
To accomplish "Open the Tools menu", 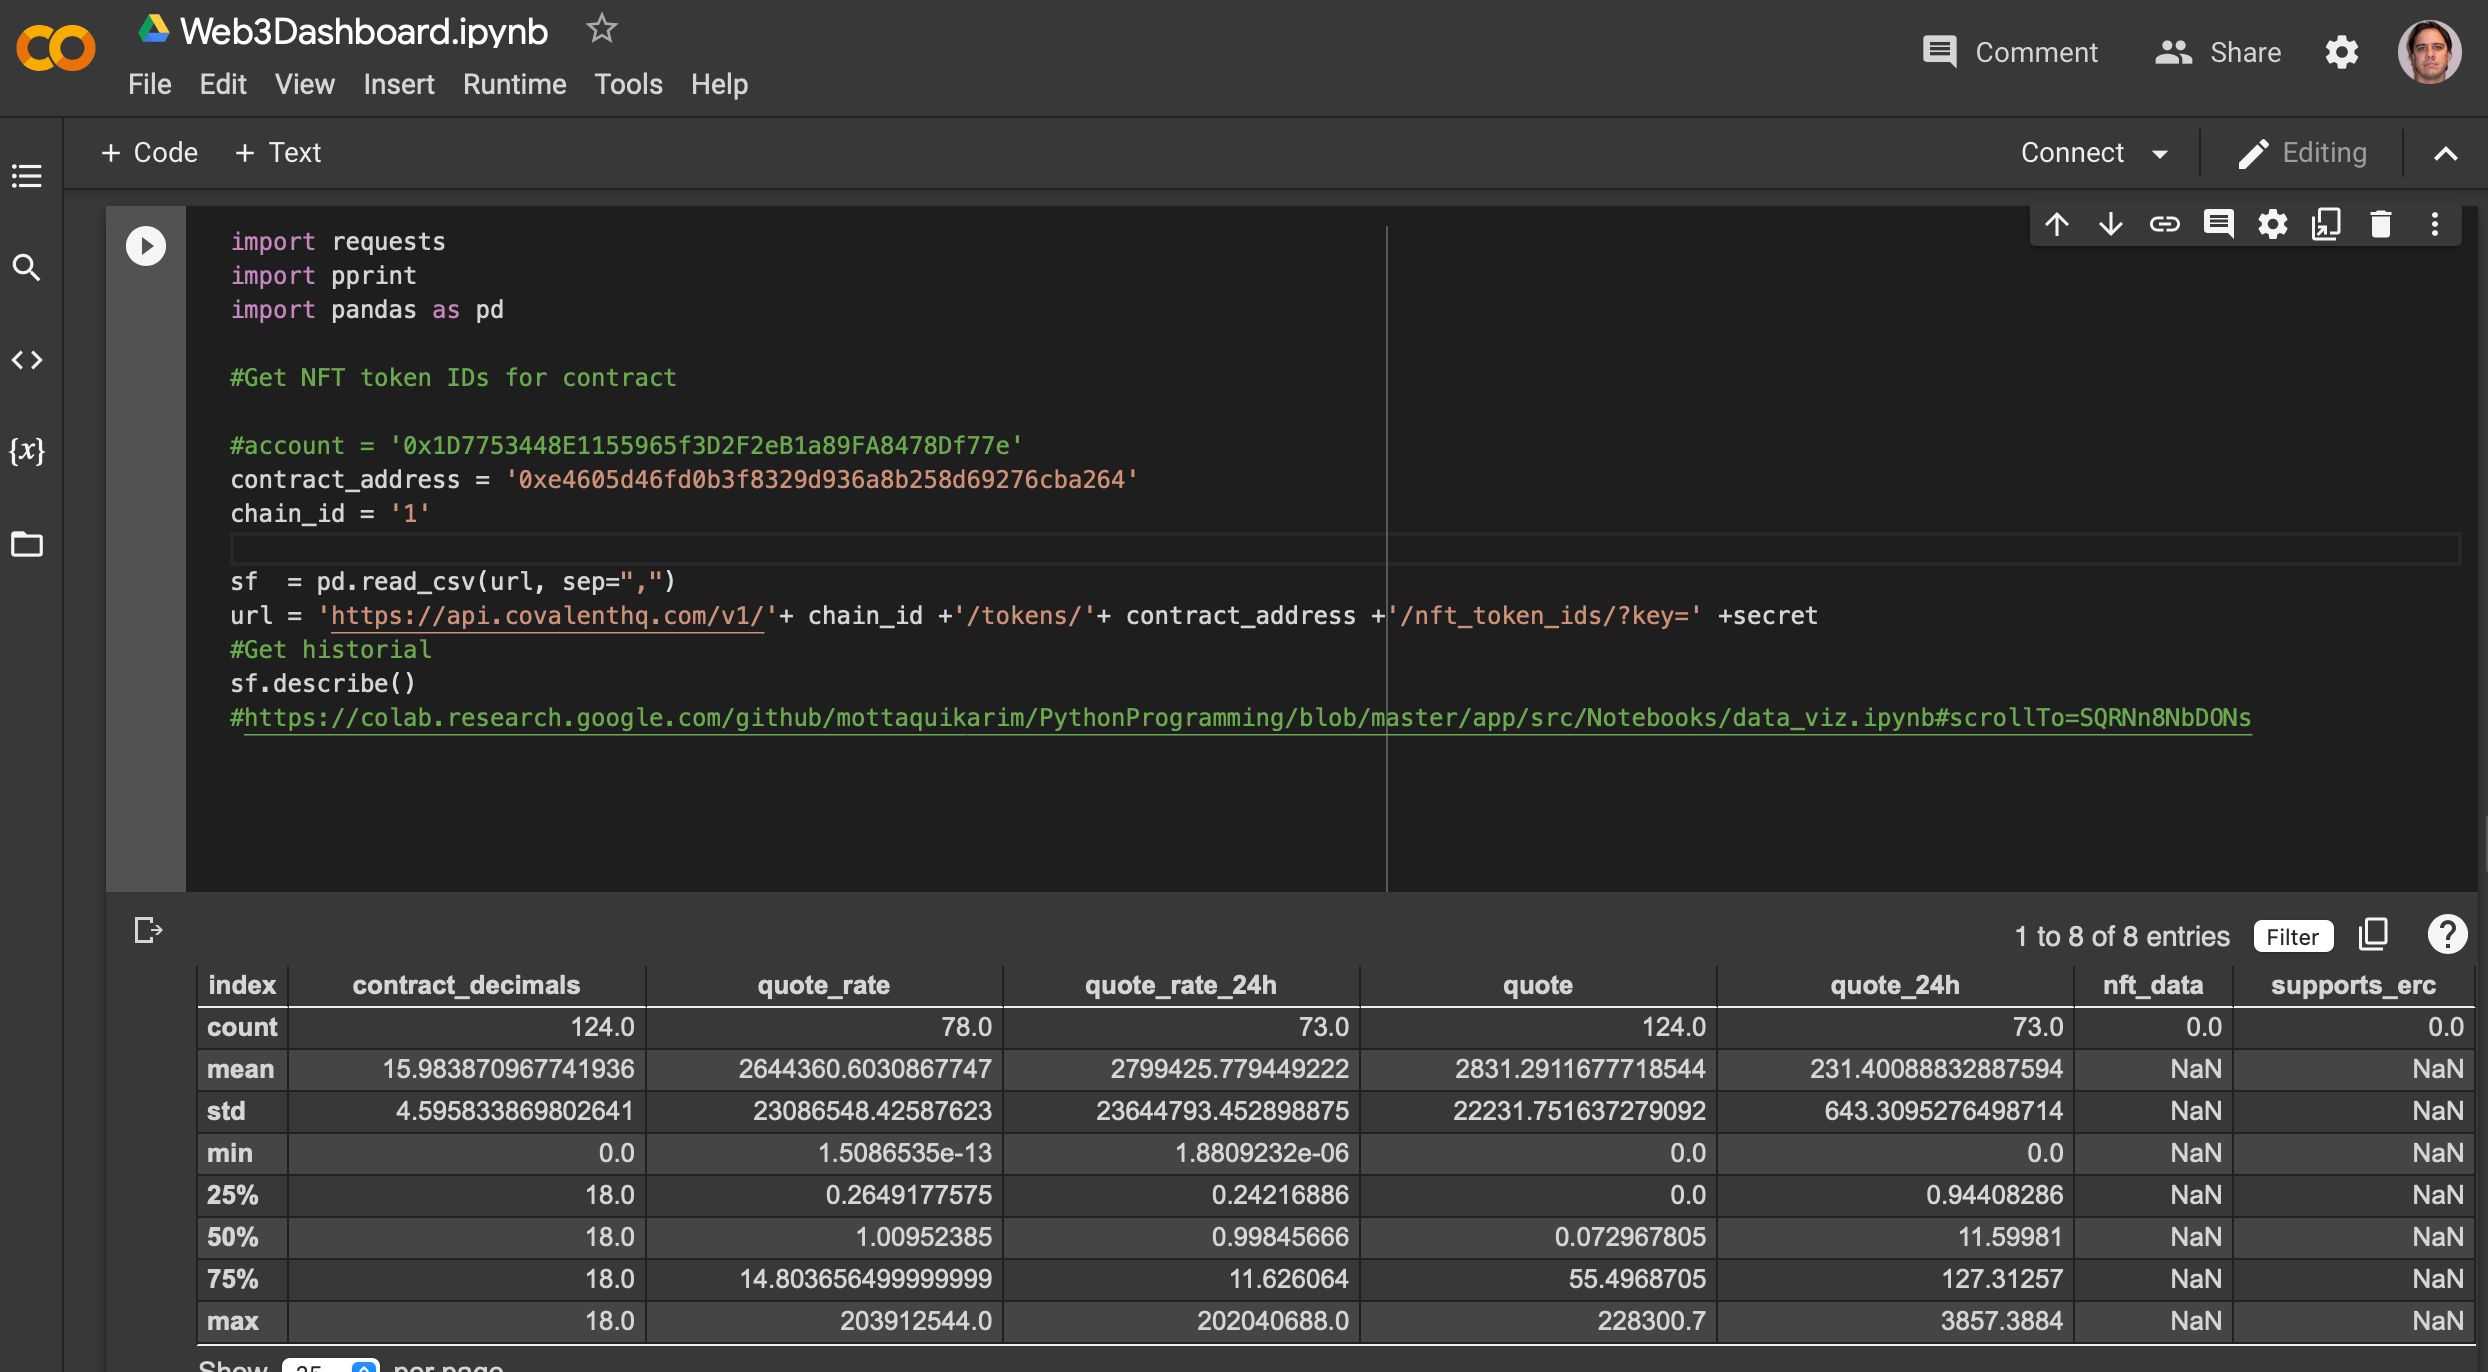I will [629, 84].
